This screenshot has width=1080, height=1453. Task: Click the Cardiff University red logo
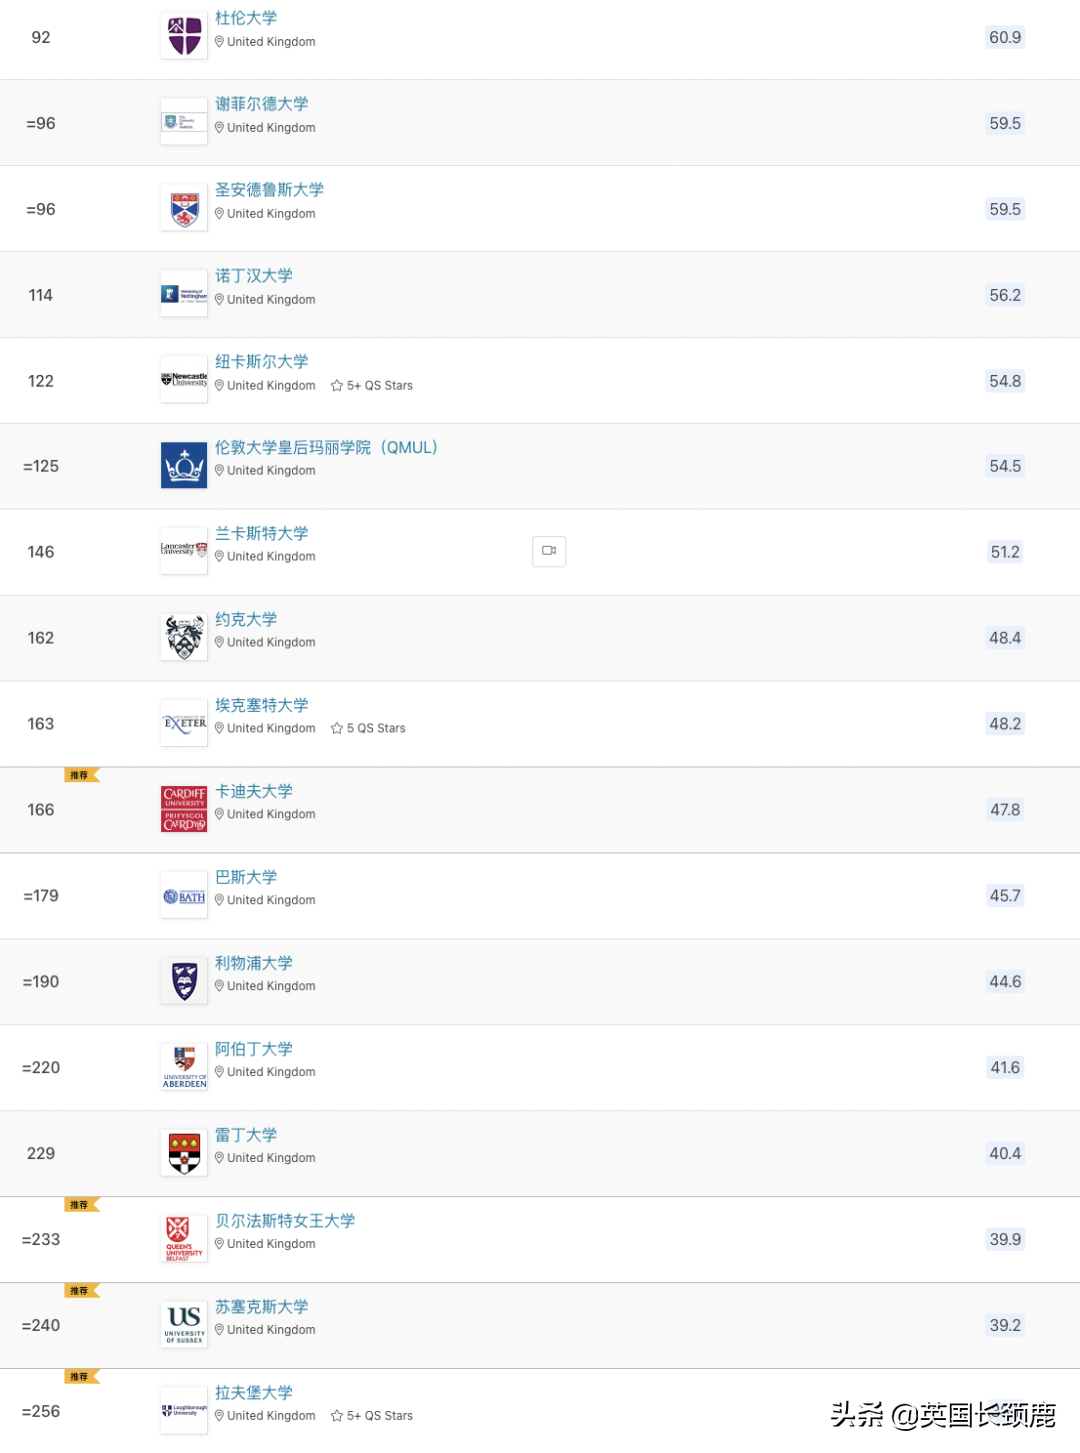pos(184,809)
